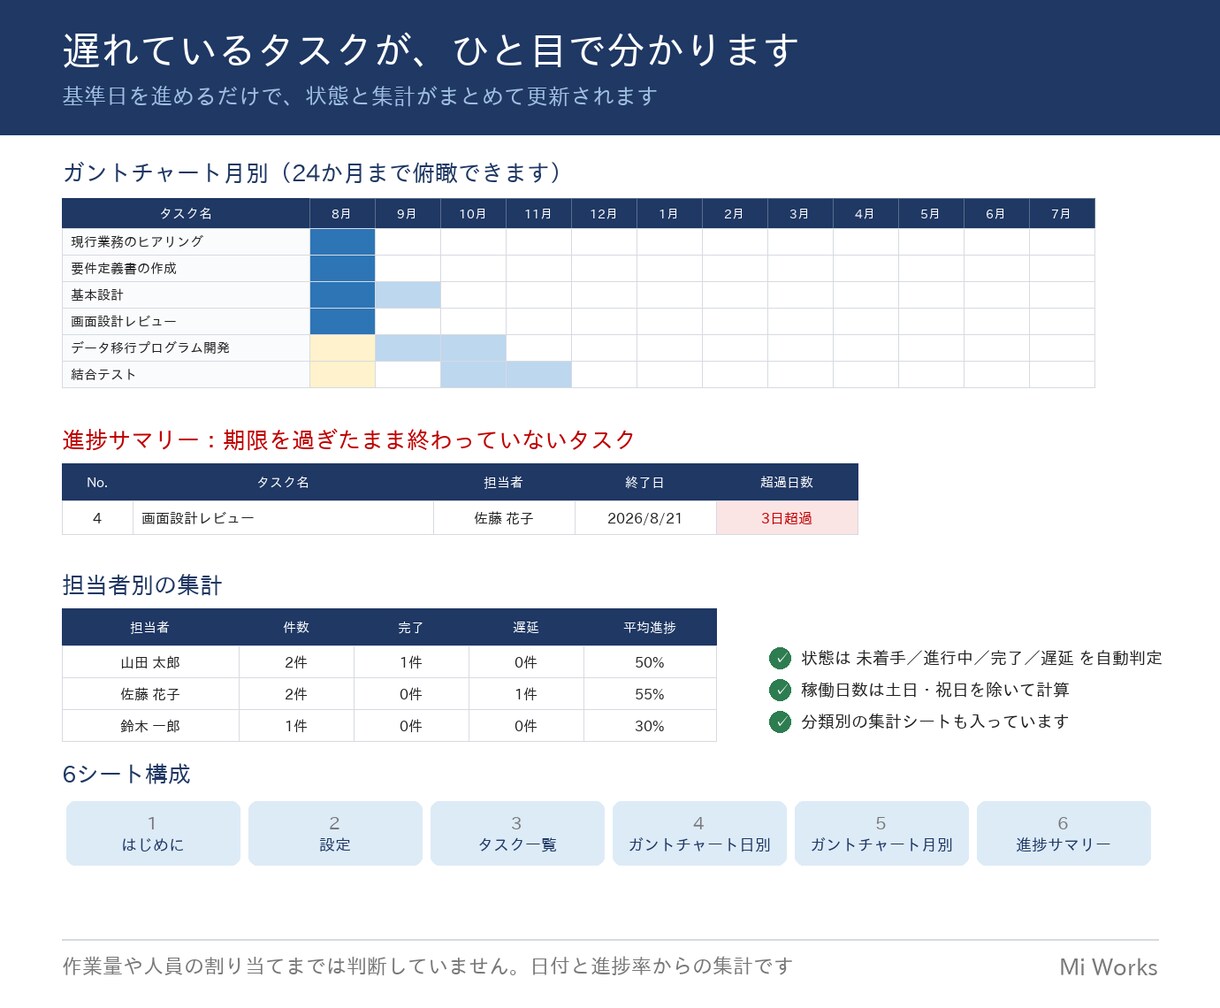Click the 1件 遅延 cell for 佐藤 花子
The height and width of the screenshot is (1008, 1220).
click(x=526, y=694)
